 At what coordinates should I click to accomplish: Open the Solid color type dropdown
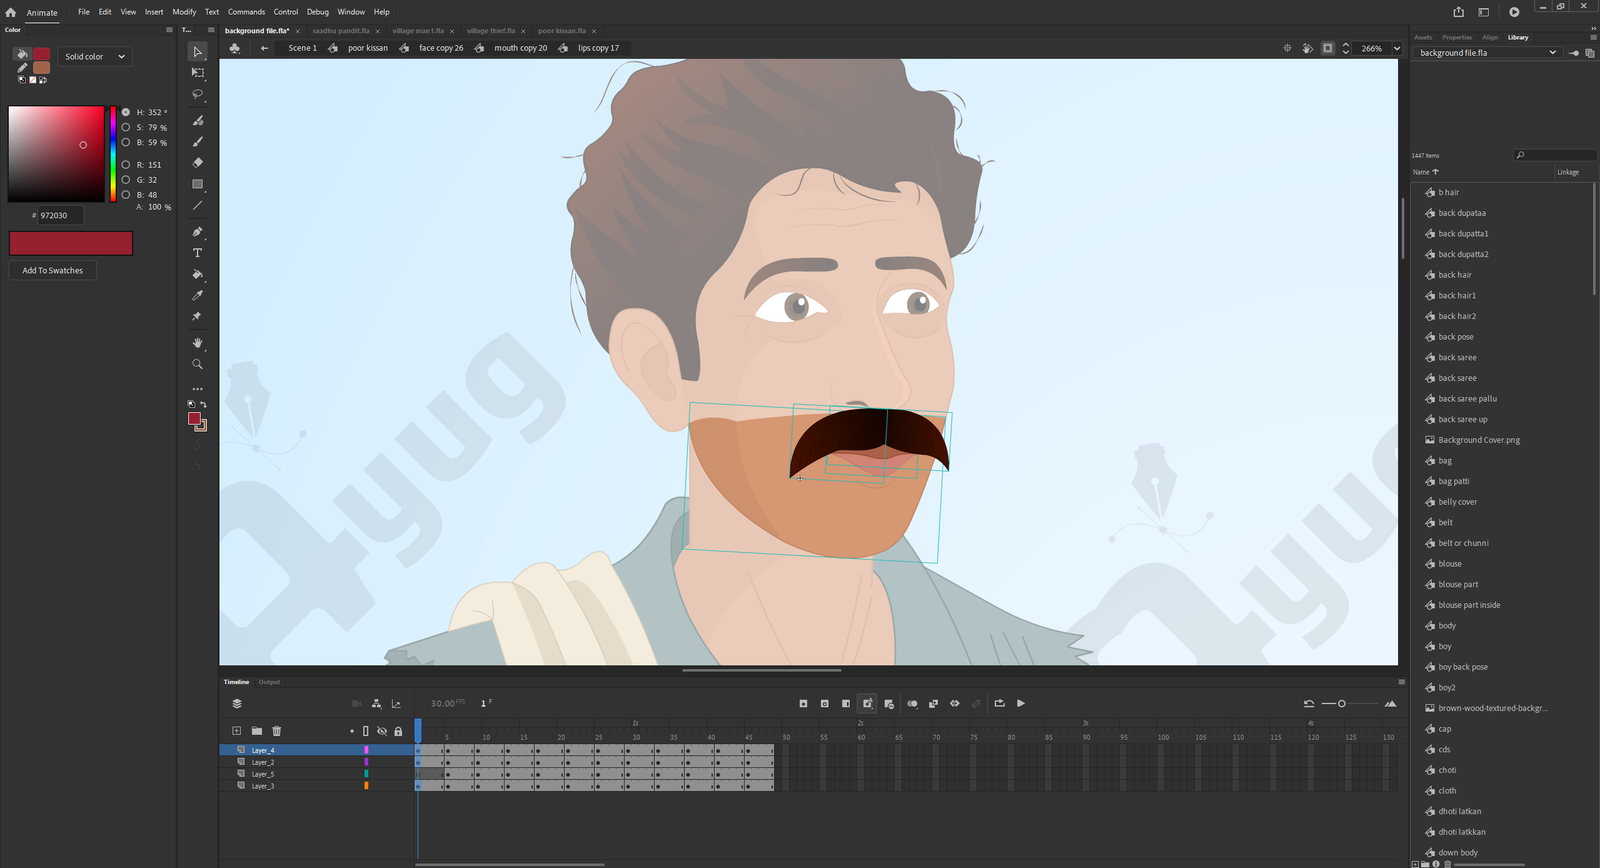(95, 57)
